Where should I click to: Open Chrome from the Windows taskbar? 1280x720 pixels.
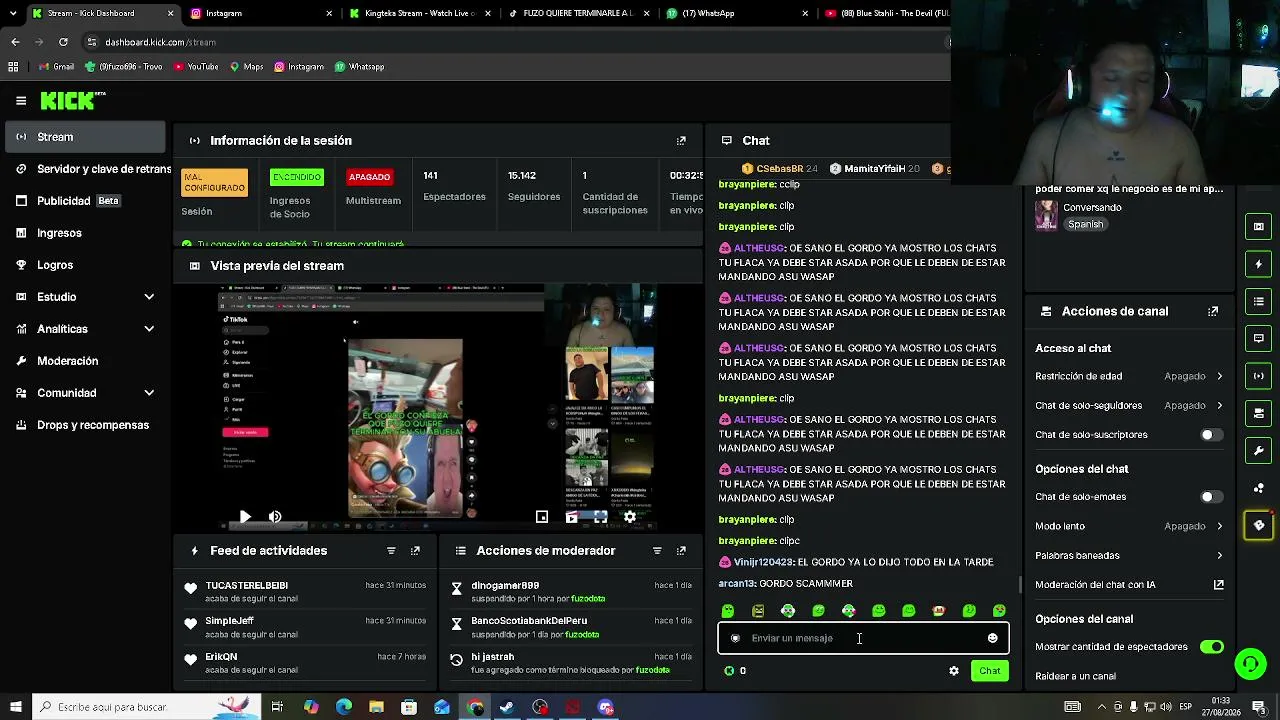475,707
